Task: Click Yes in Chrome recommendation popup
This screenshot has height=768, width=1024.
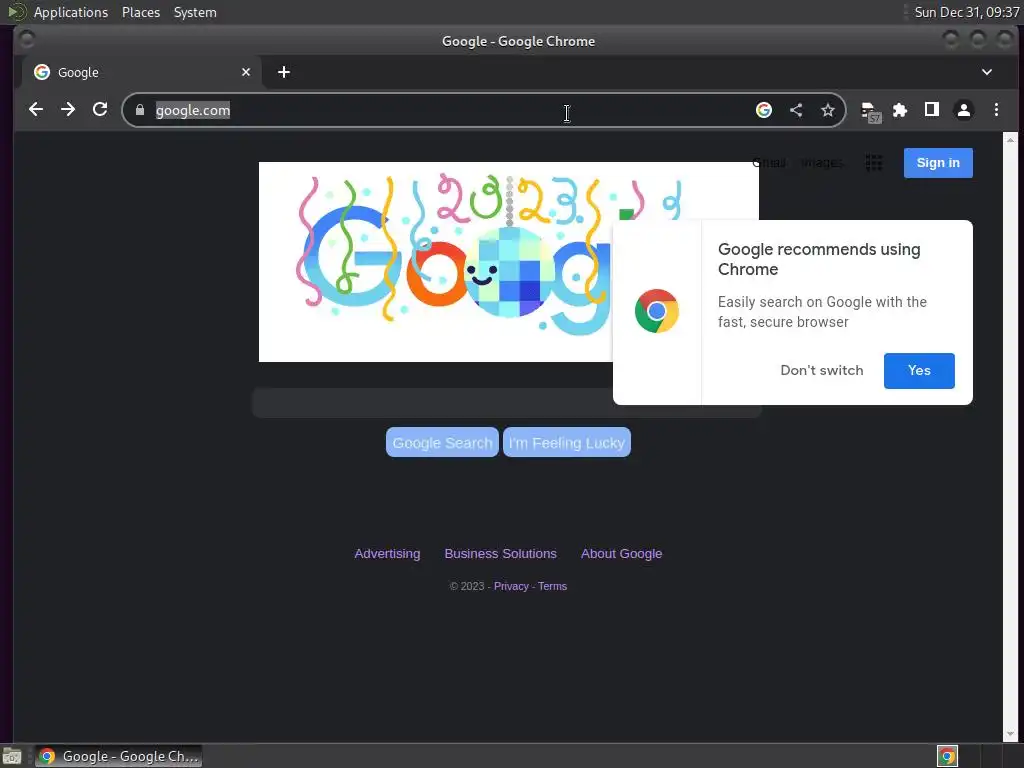Action: pyautogui.click(x=919, y=370)
